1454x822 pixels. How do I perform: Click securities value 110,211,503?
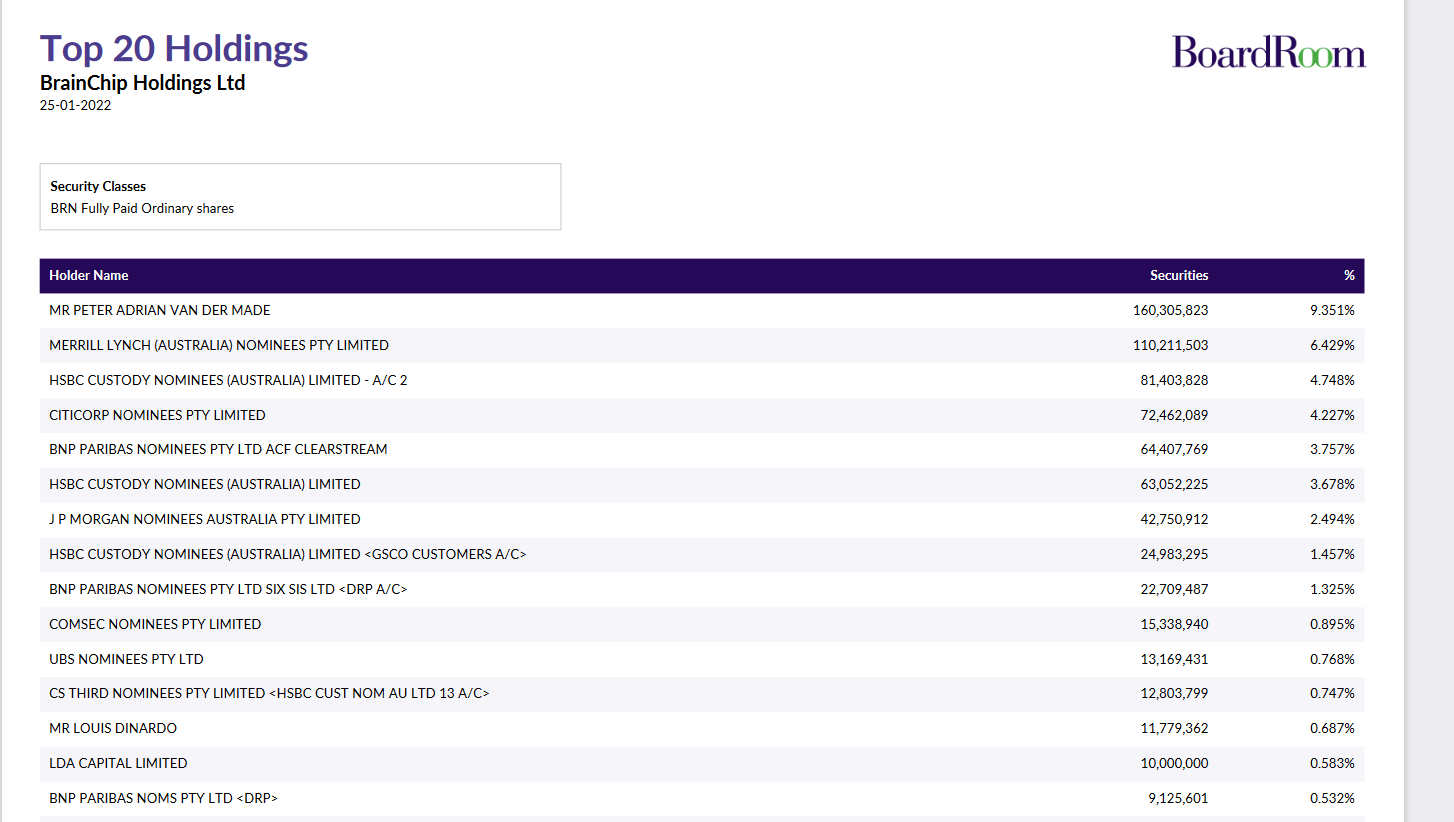point(1170,345)
